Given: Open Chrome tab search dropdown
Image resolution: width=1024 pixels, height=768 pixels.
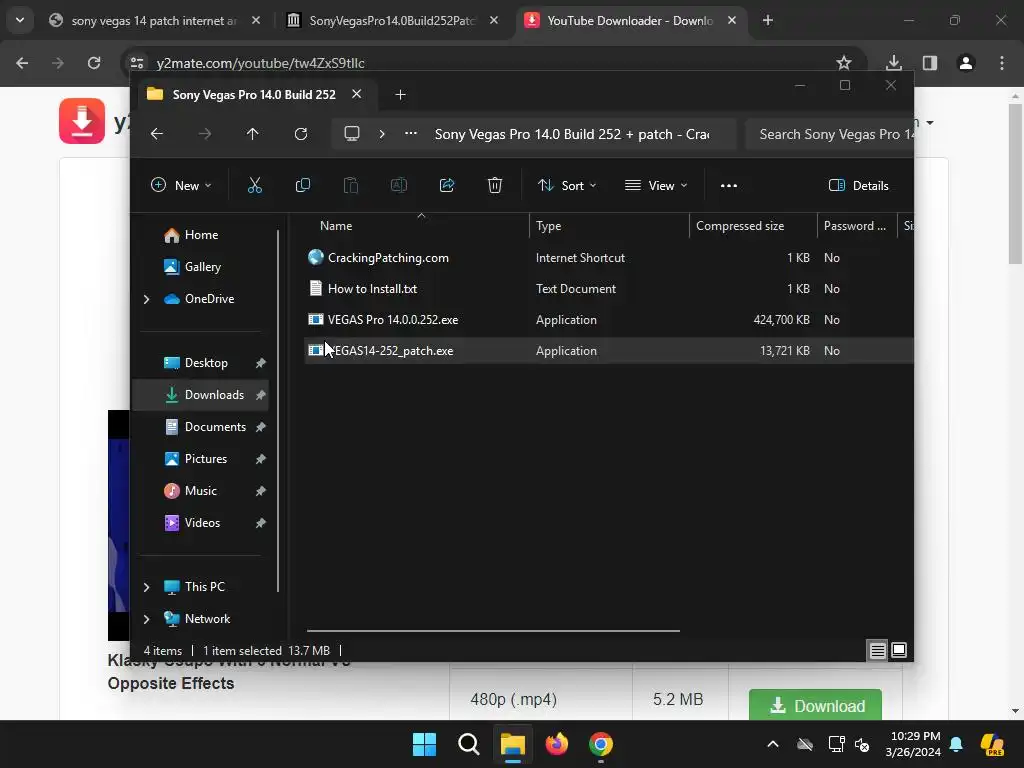Looking at the screenshot, I should pyautogui.click(x=20, y=20).
